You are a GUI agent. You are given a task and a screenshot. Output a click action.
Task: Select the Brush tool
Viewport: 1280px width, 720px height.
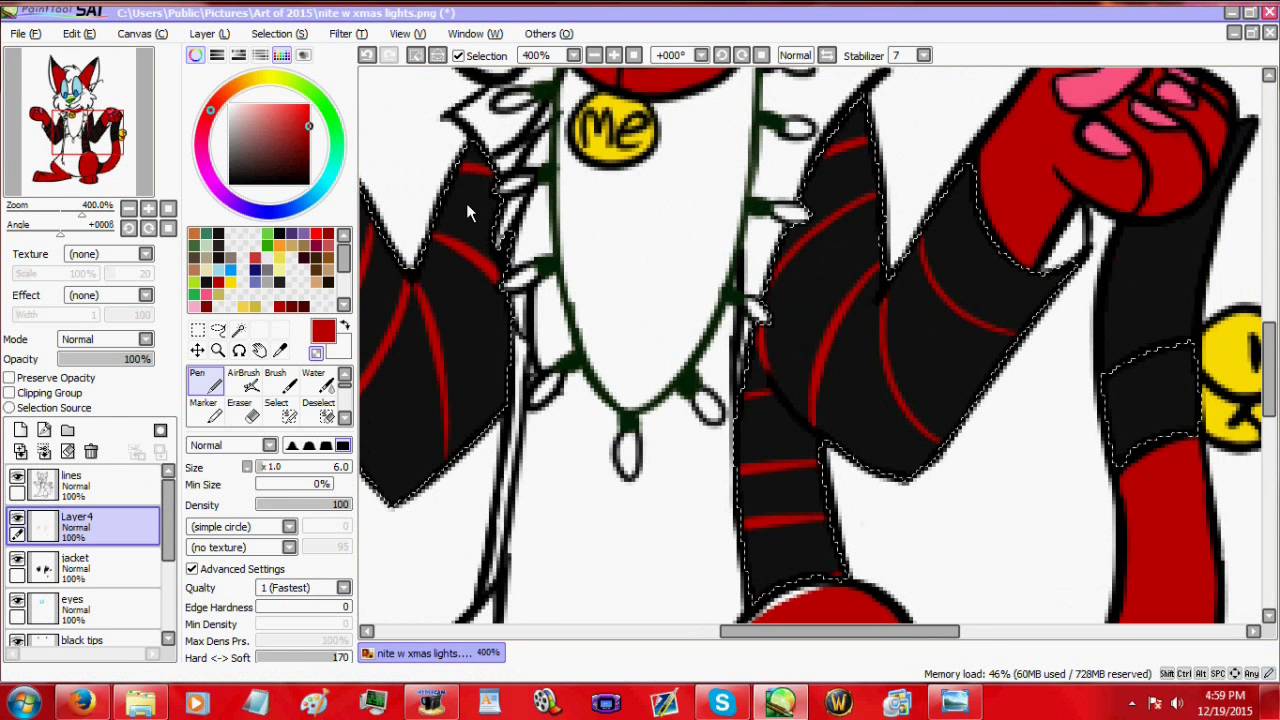281,381
